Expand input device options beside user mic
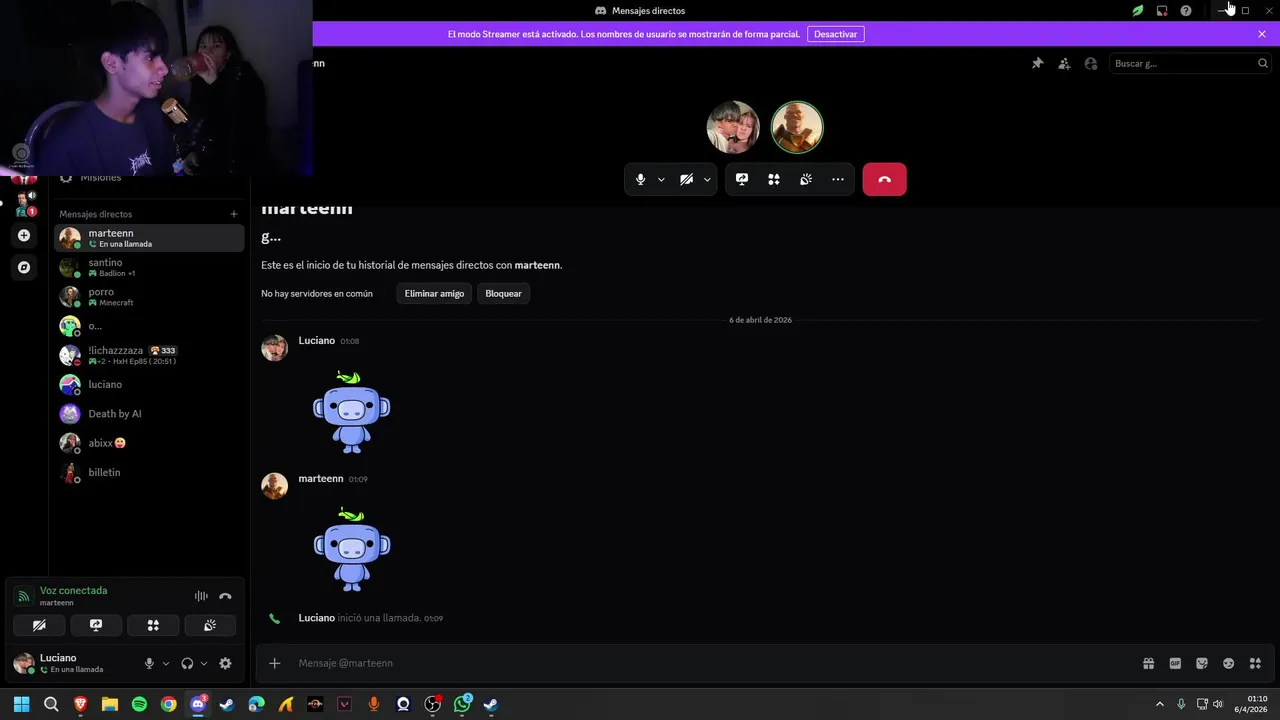 coord(166,664)
